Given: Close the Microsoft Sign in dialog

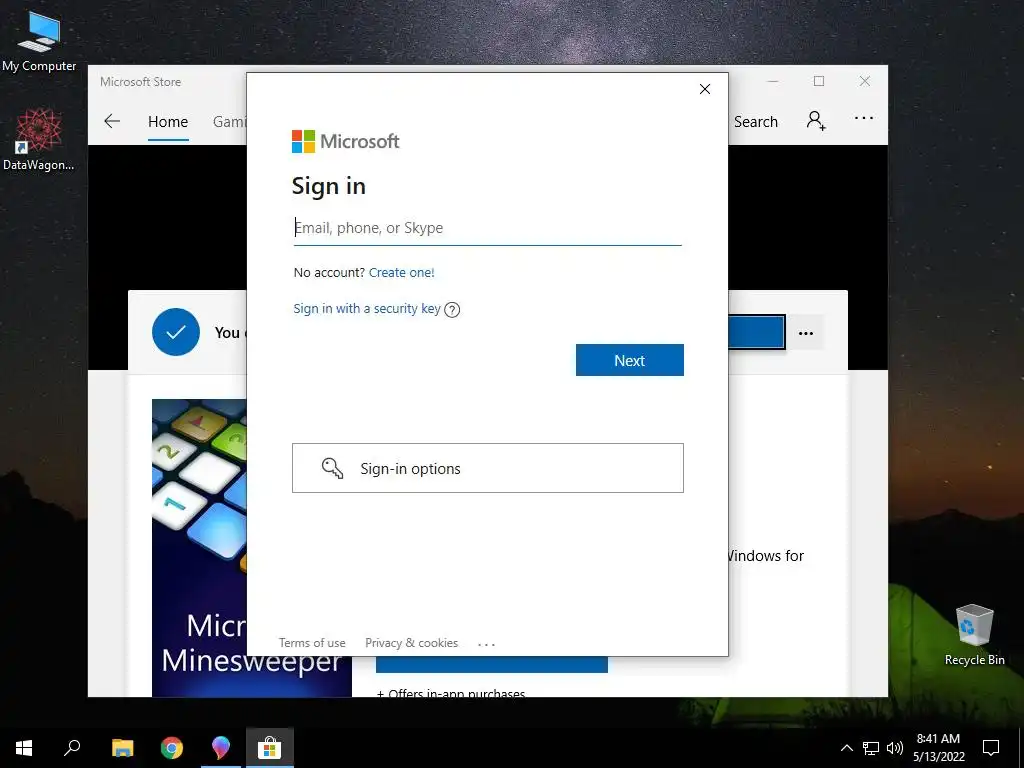Looking at the screenshot, I should [705, 89].
